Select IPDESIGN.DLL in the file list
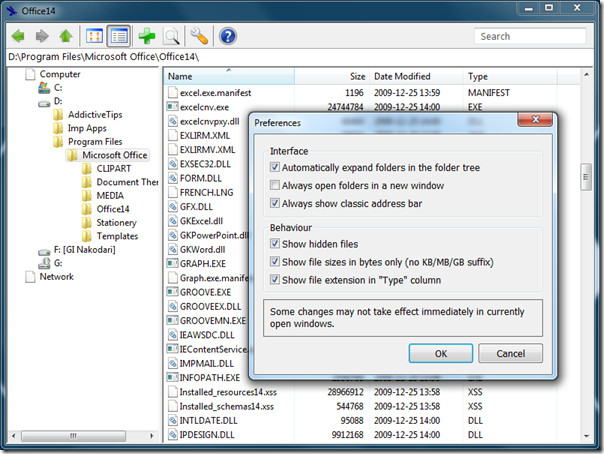The width and height of the screenshot is (604, 454). [207, 435]
